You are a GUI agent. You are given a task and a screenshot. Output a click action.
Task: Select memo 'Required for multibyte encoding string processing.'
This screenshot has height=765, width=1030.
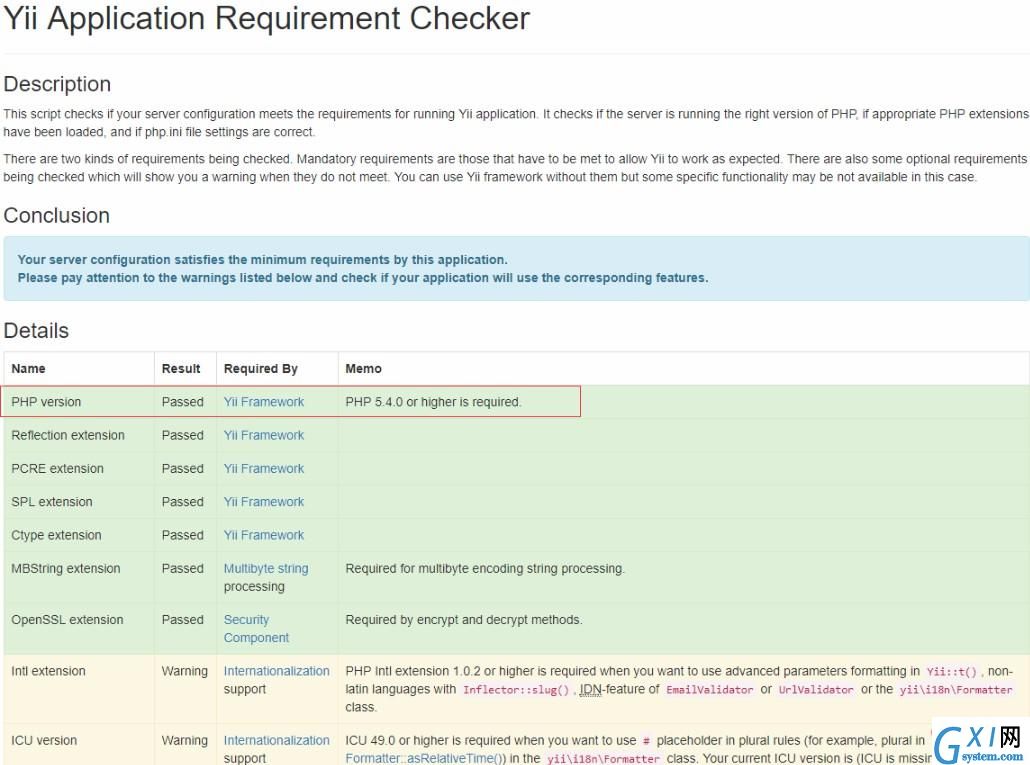pos(485,569)
